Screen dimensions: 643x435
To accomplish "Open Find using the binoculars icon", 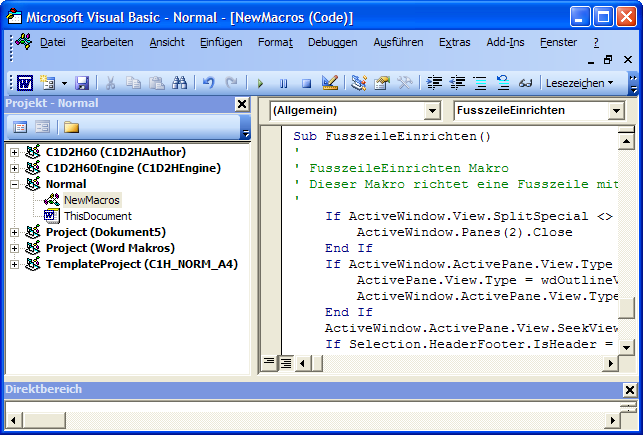I will pos(180,83).
